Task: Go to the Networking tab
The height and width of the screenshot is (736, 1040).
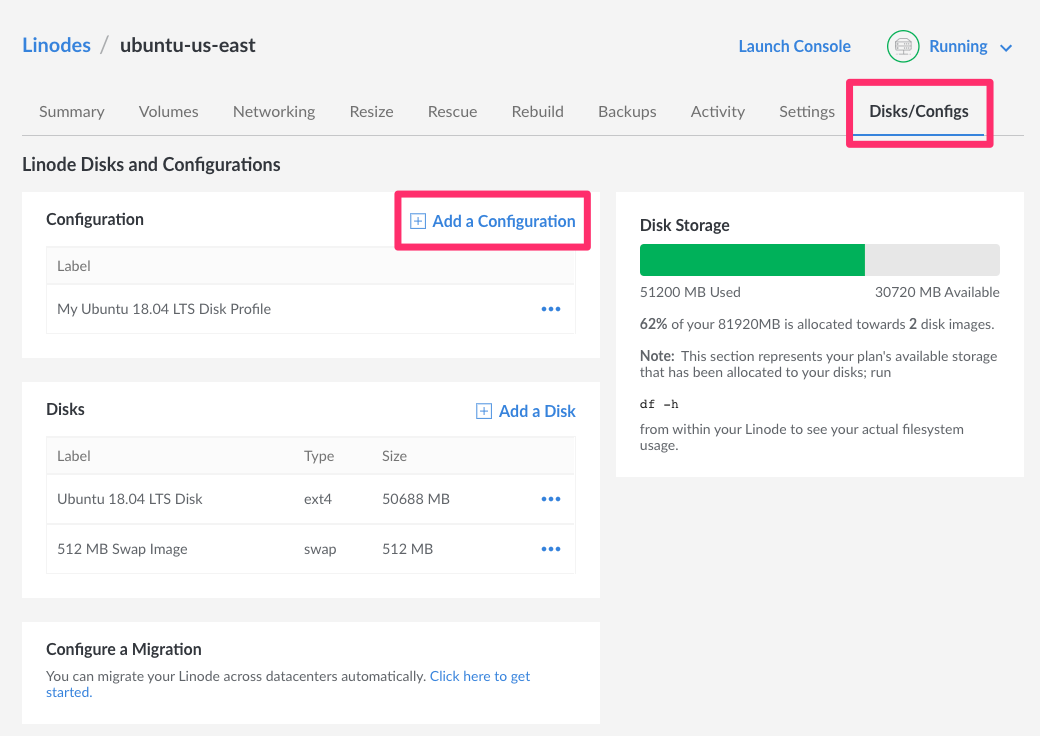Action: coord(273,111)
